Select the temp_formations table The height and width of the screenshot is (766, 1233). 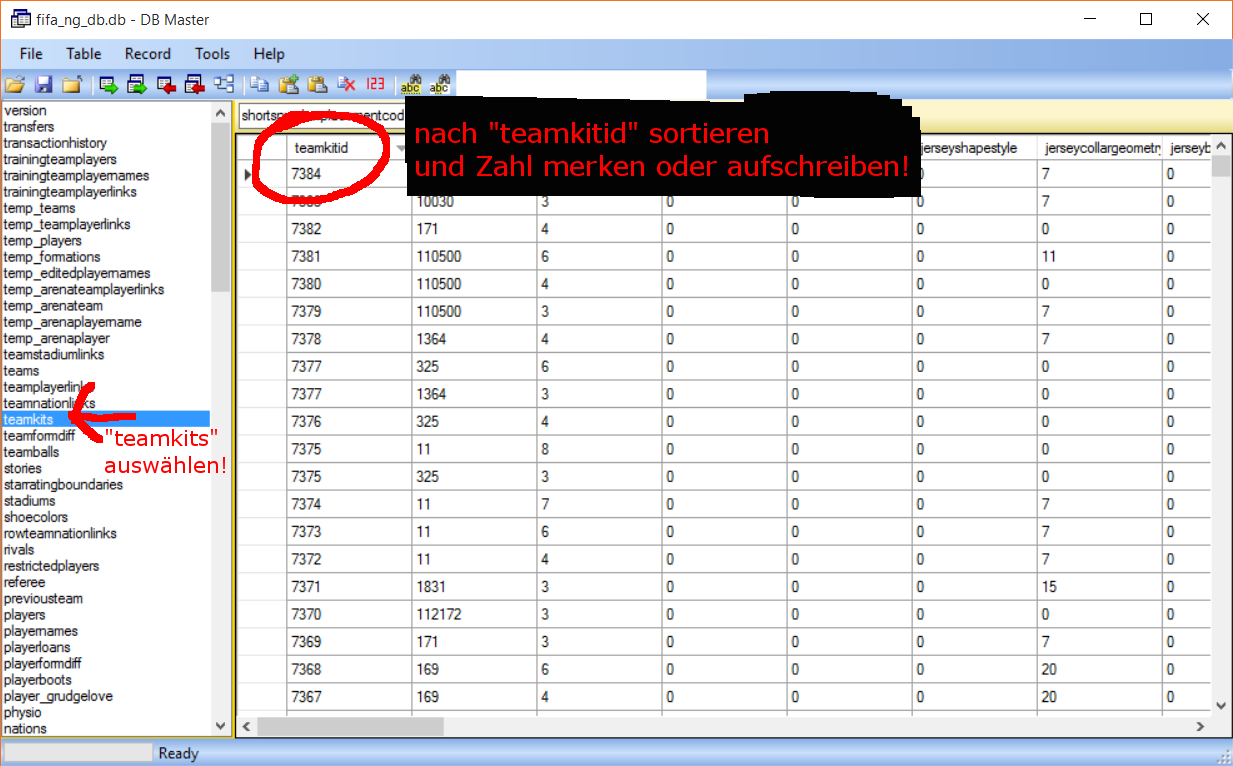click(52, 257)
